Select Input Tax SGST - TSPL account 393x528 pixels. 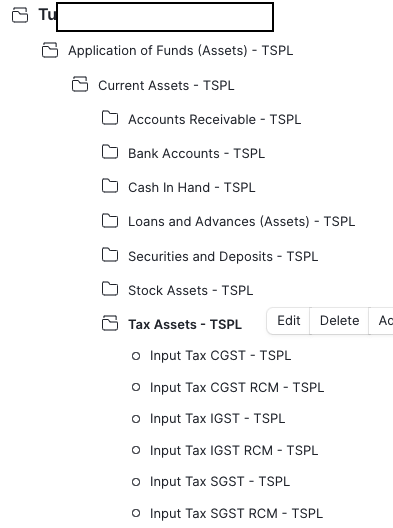pos(220,482)
